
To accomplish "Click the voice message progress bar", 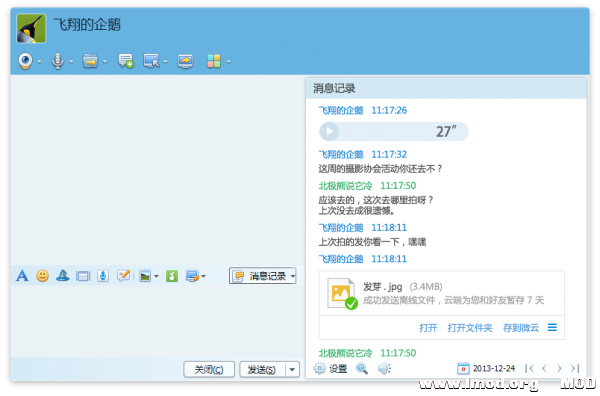I will tap(394, 132).
